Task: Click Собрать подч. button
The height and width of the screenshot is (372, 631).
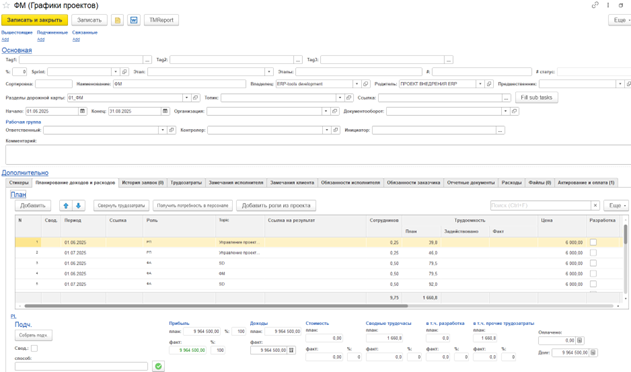Action: coord(33,335)
